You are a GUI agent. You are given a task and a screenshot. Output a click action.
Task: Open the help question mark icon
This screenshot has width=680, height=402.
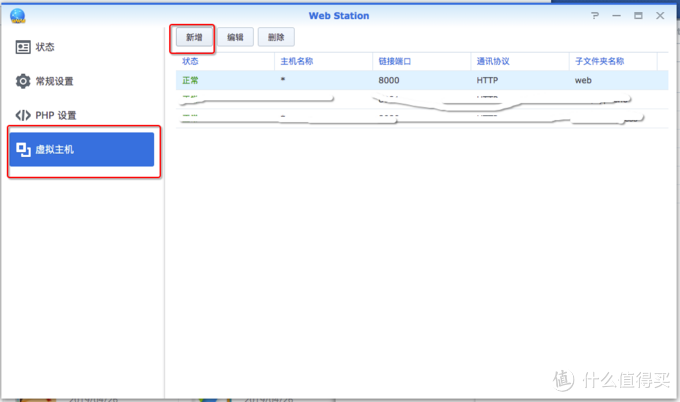click(x=595, y=16)
